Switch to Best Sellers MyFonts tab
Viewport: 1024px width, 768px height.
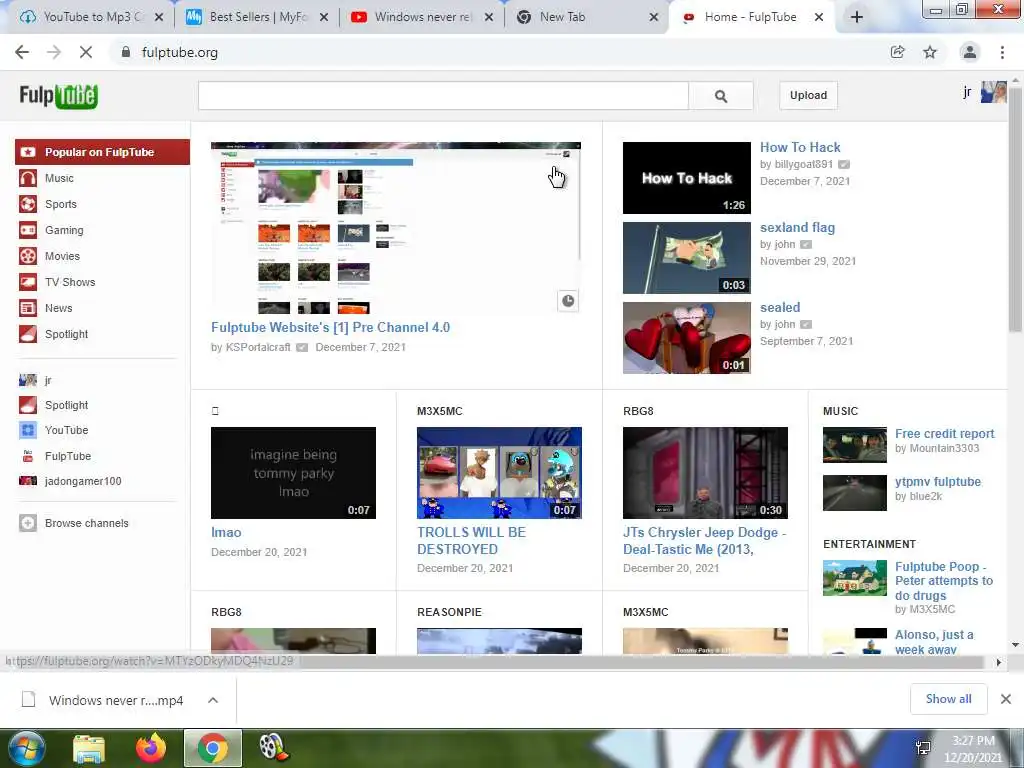tap(257, 17)
